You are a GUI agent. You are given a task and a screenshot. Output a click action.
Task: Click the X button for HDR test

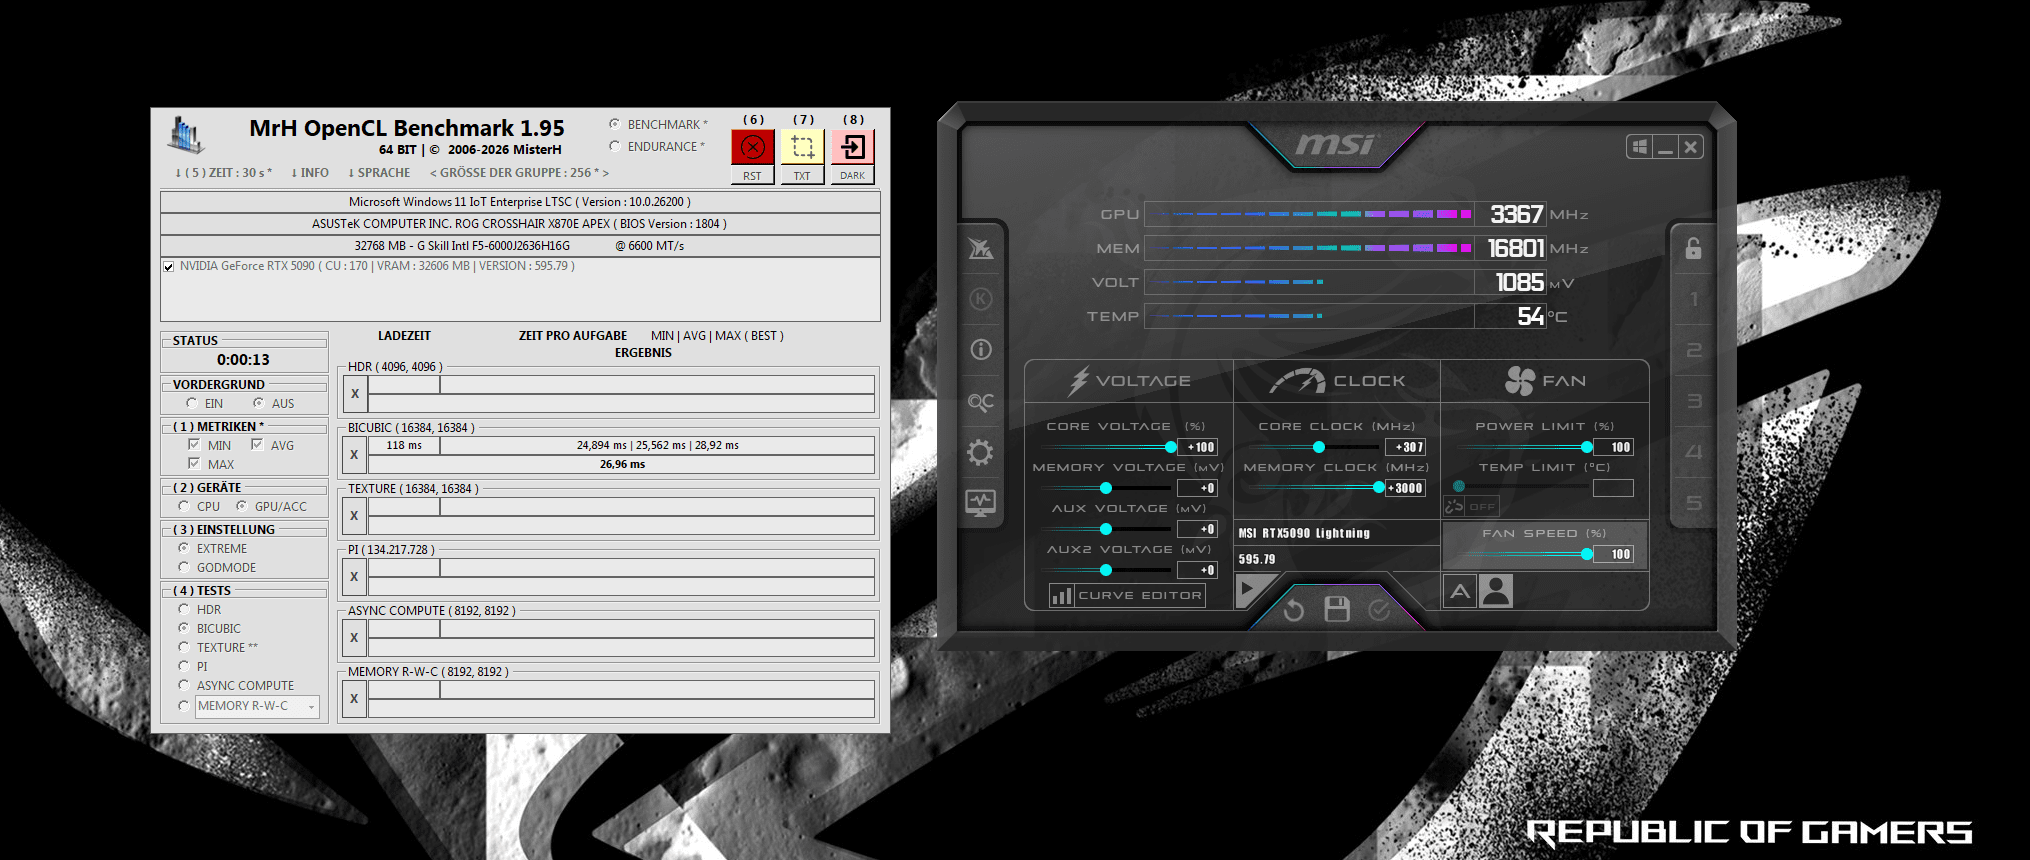point(355,394)
